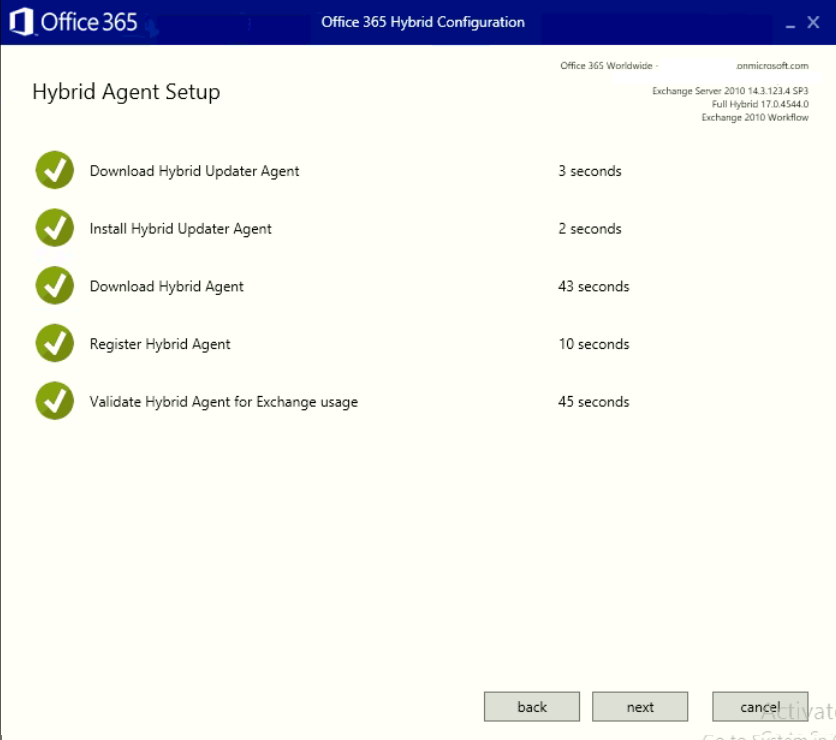Click the '45 seconds' duration value
This screenshot has height=740, width=836.
593,401
